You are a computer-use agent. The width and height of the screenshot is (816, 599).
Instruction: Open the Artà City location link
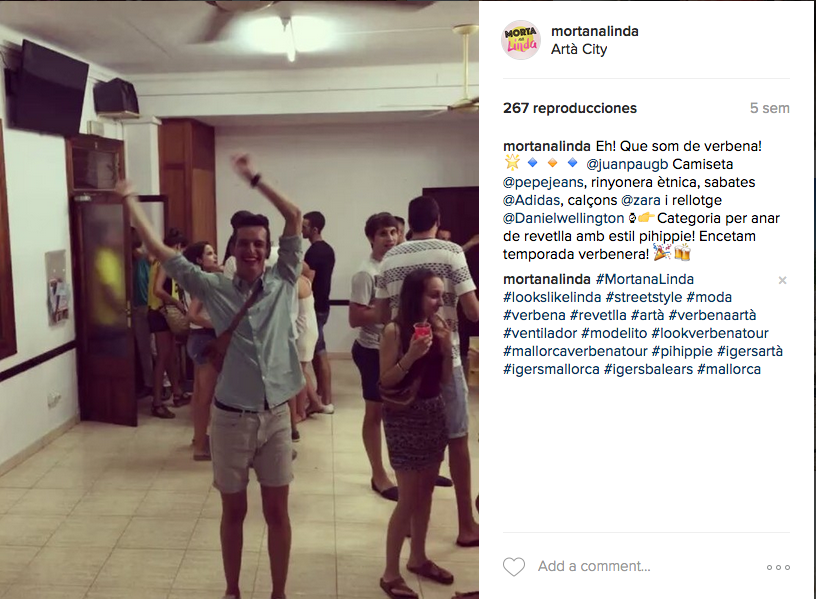pyautogui.click(x=579, y=49)
